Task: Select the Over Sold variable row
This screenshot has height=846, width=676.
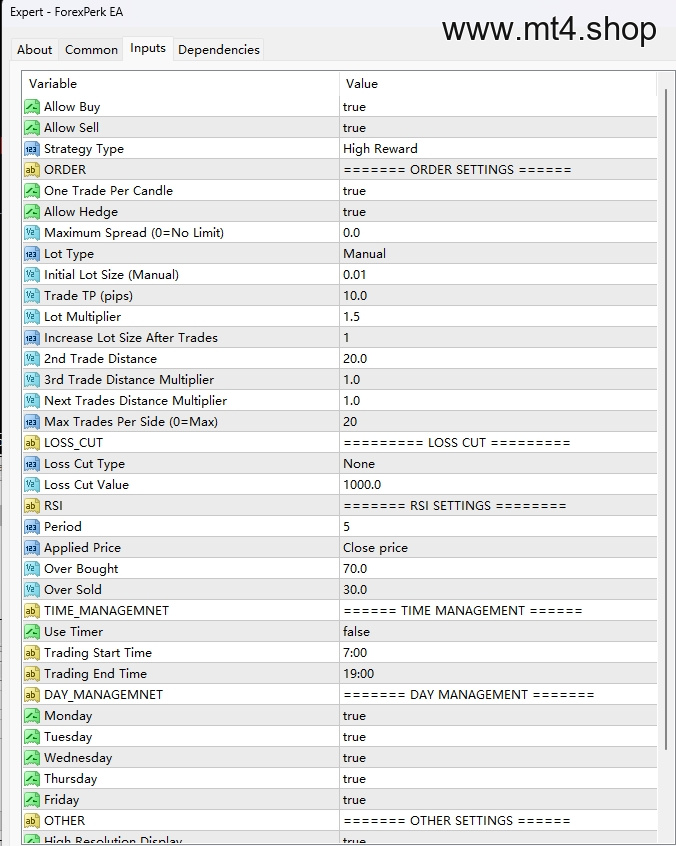Action: [x=340, y=590]
